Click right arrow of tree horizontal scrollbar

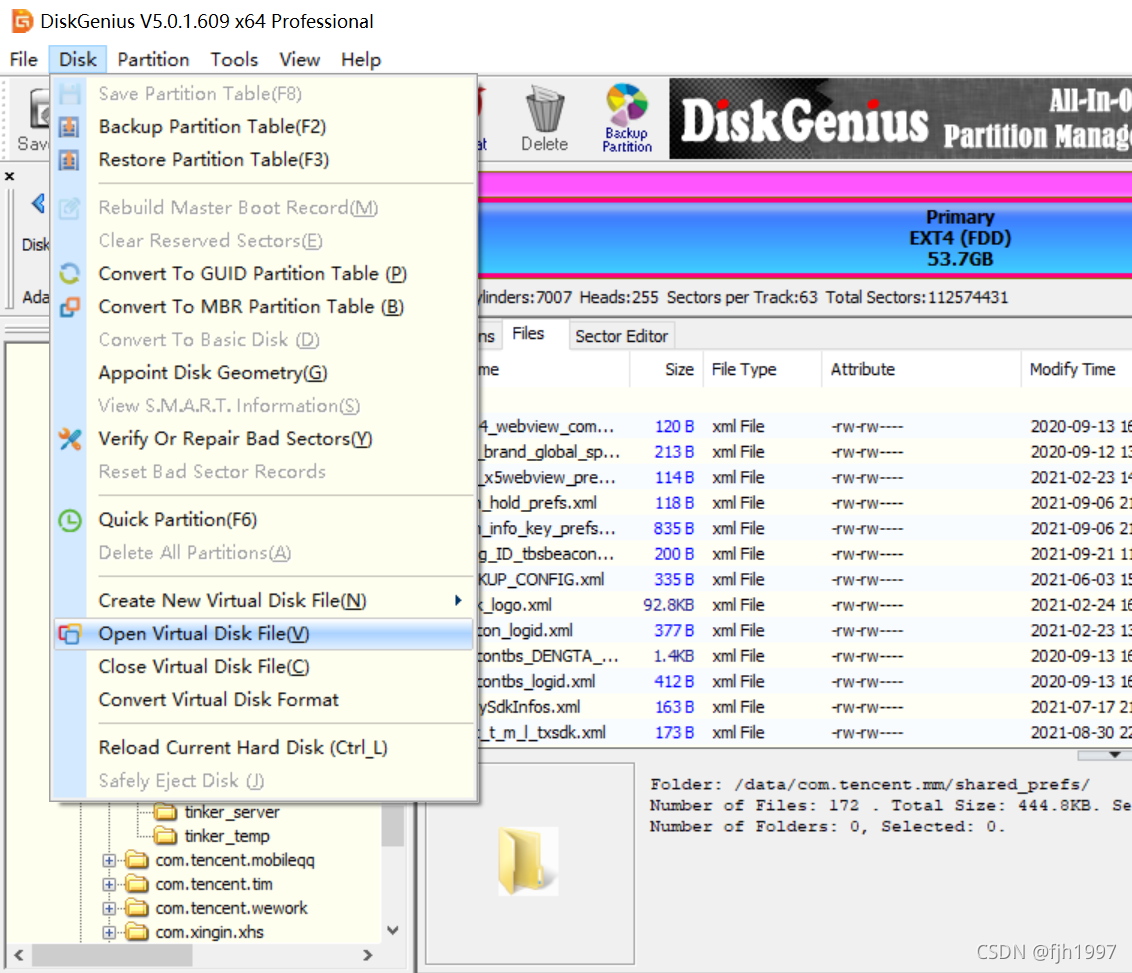click(367, 955)
